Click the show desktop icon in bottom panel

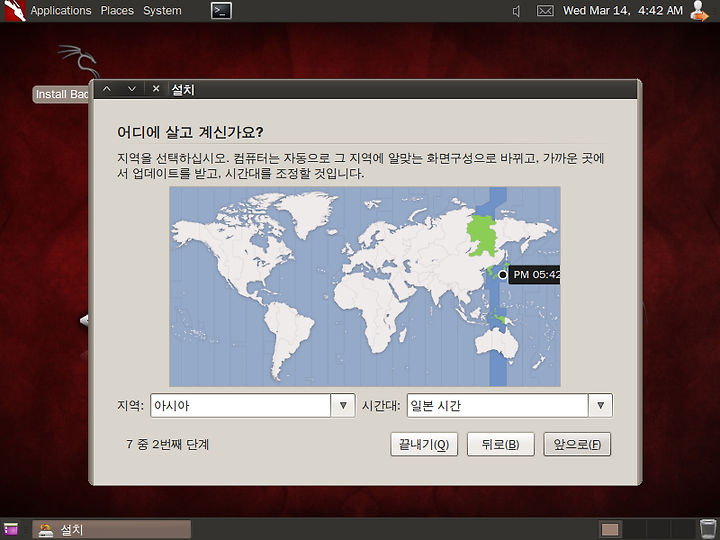[11, 529]
